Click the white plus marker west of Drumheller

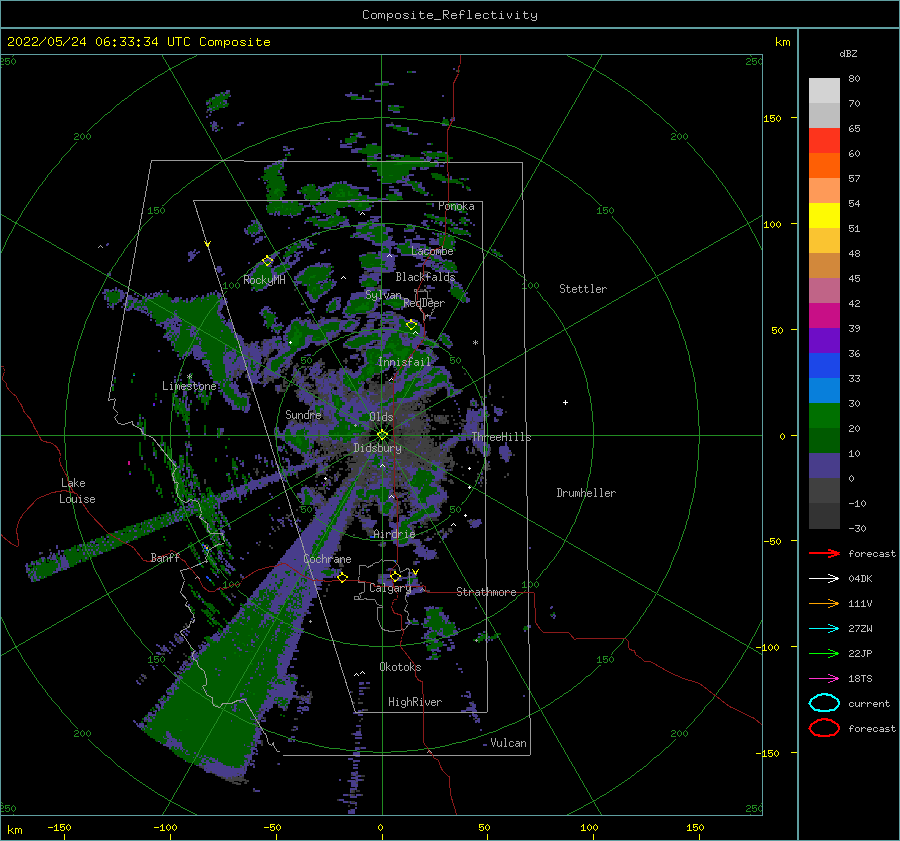[x=565, y=402]
